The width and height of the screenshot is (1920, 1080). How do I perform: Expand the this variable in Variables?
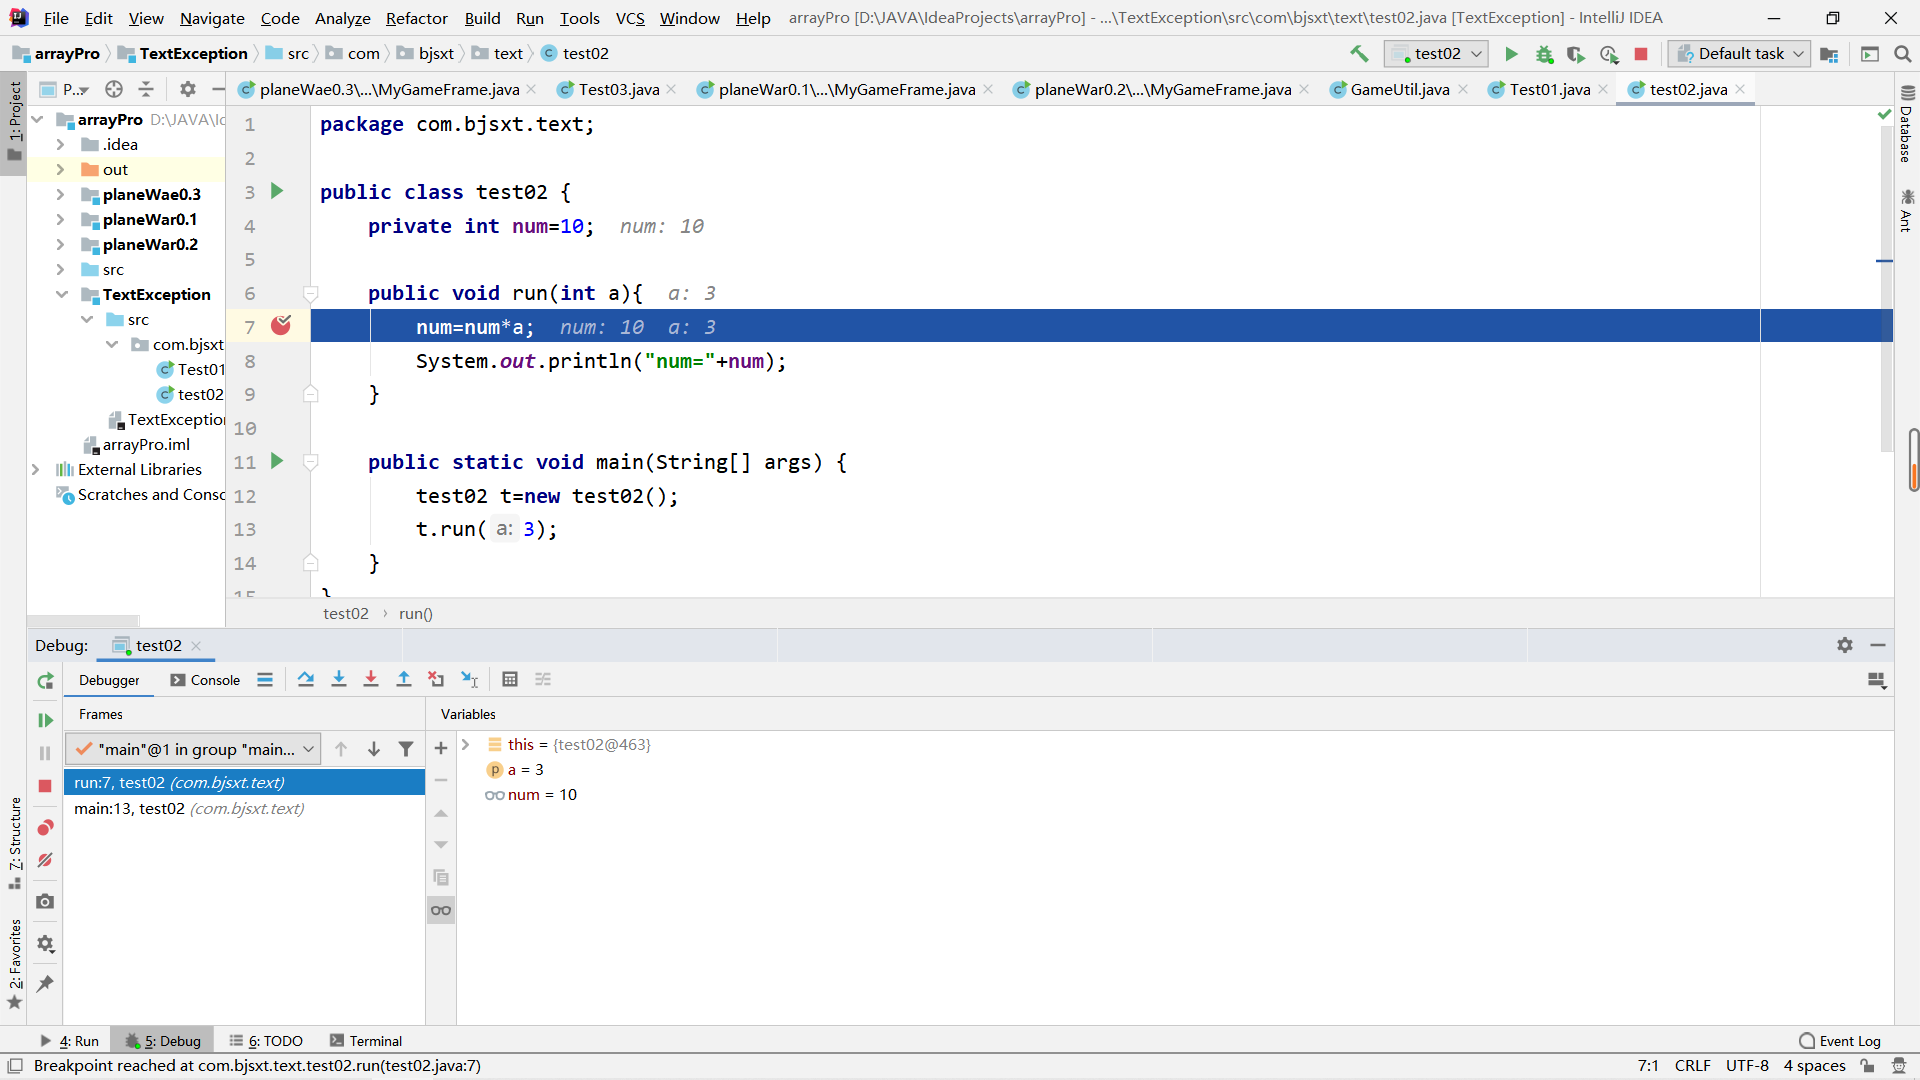(466, 744)
